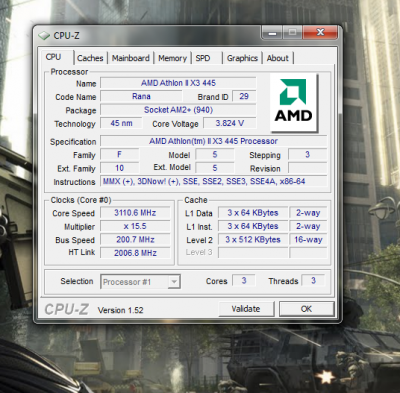Screen dimensions: 400x393
Task: Click the Core Voltage value 3.824 V
Action: 230,123
